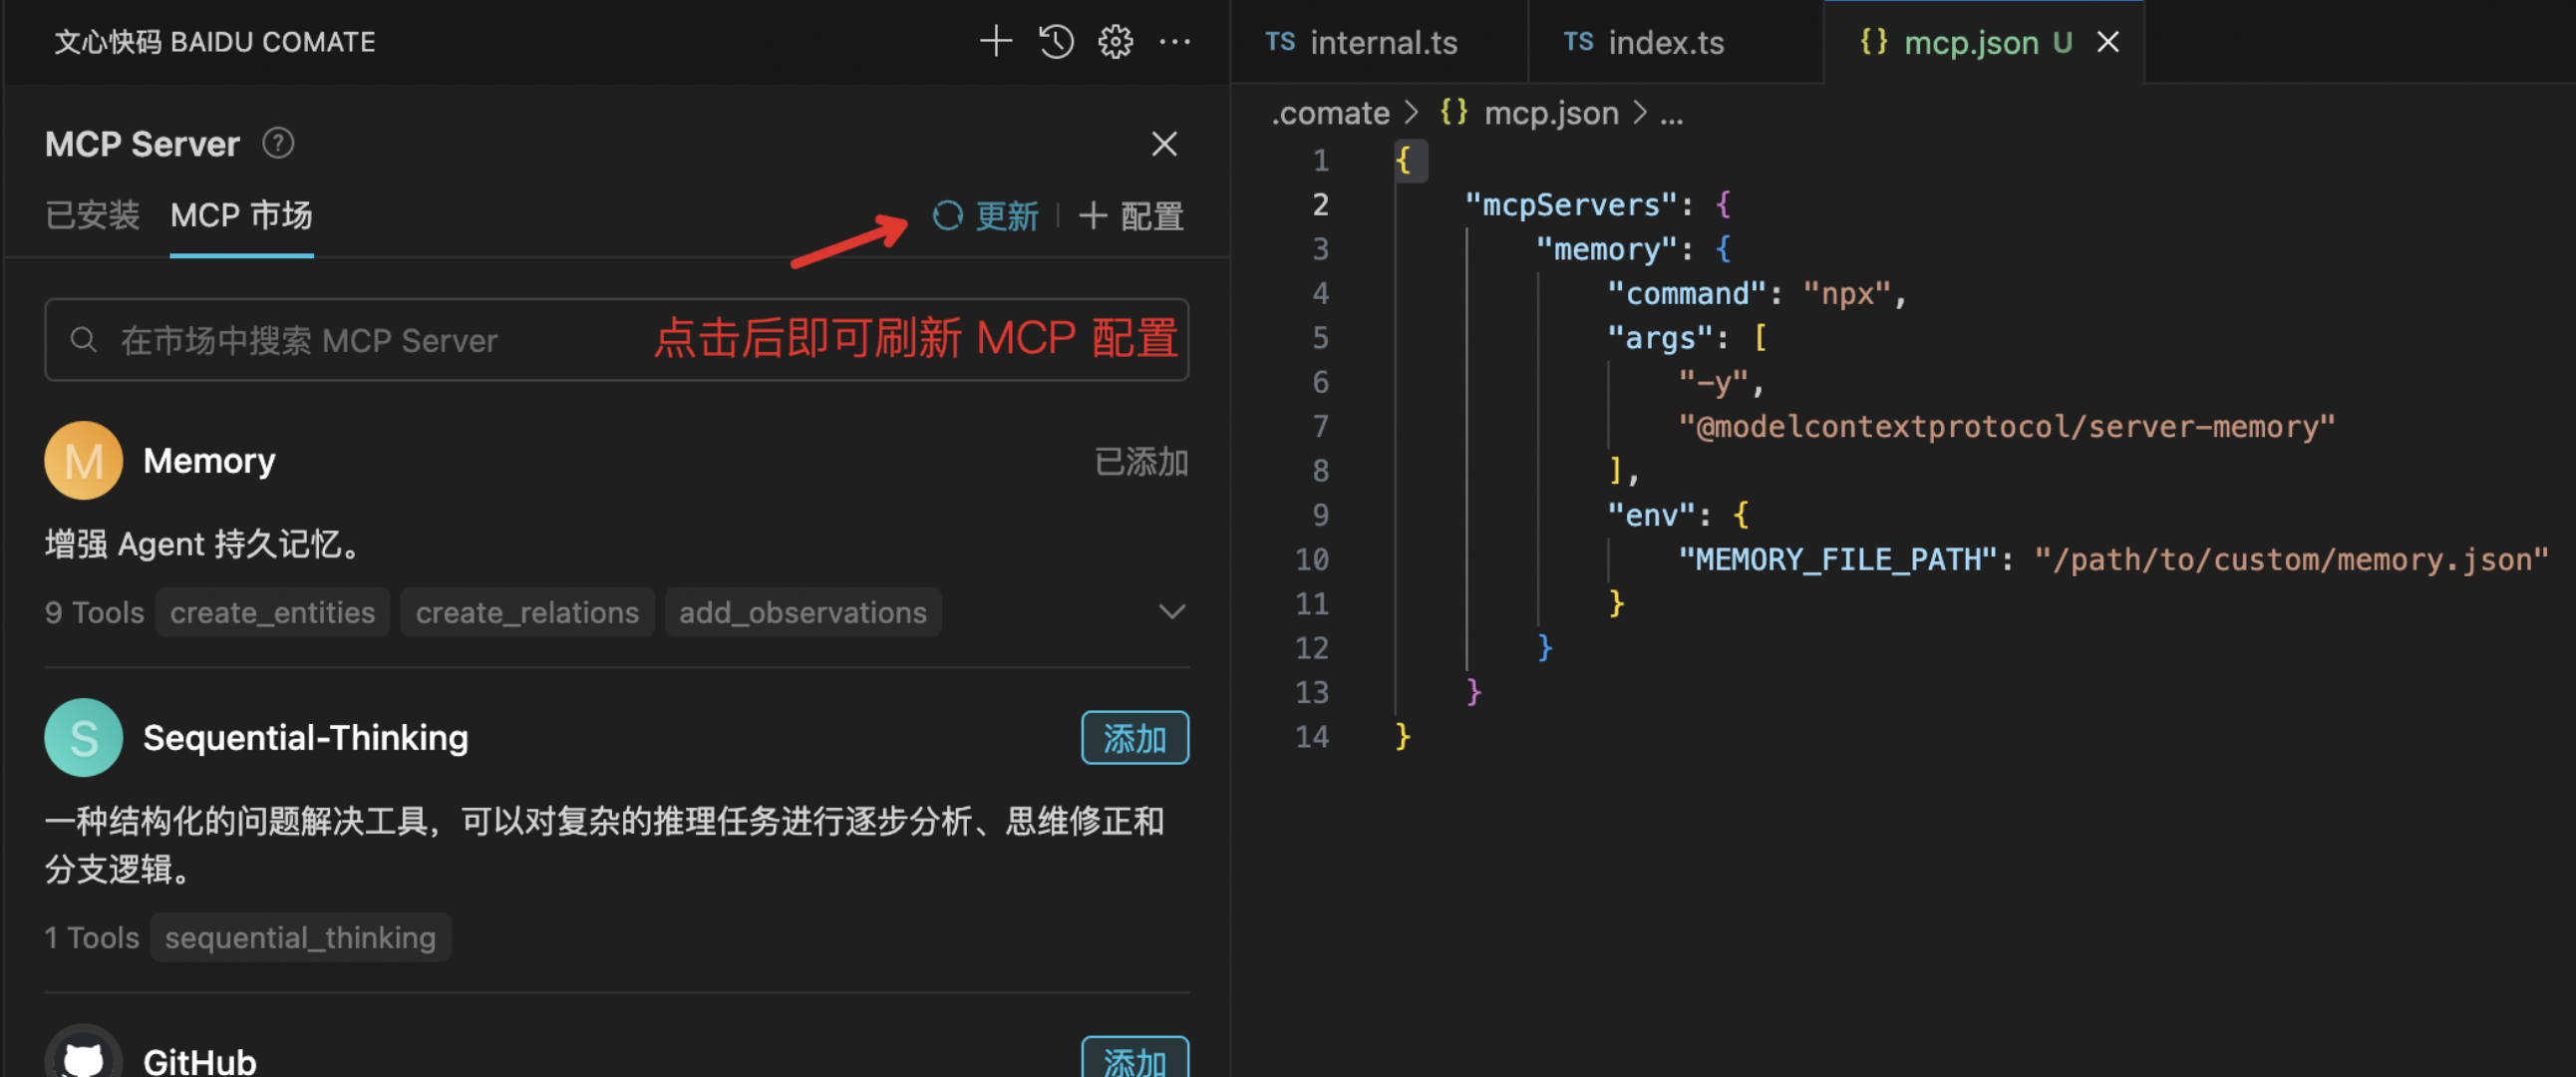Open the history clock icon

point(1056,42)
